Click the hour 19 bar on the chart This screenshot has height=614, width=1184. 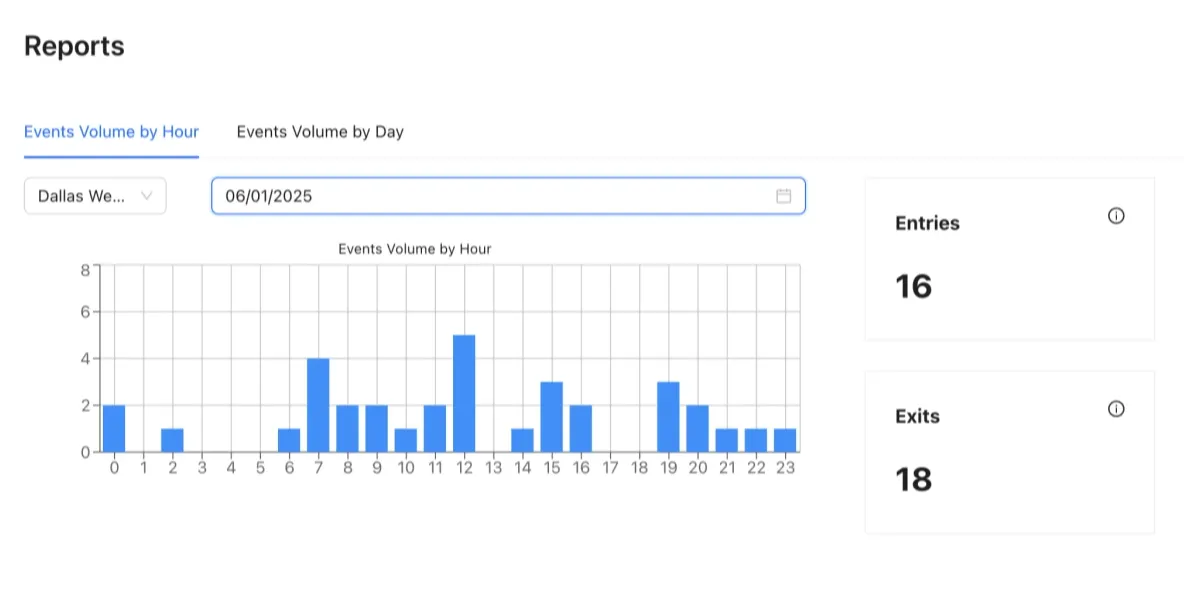click(x=669, y=415)
